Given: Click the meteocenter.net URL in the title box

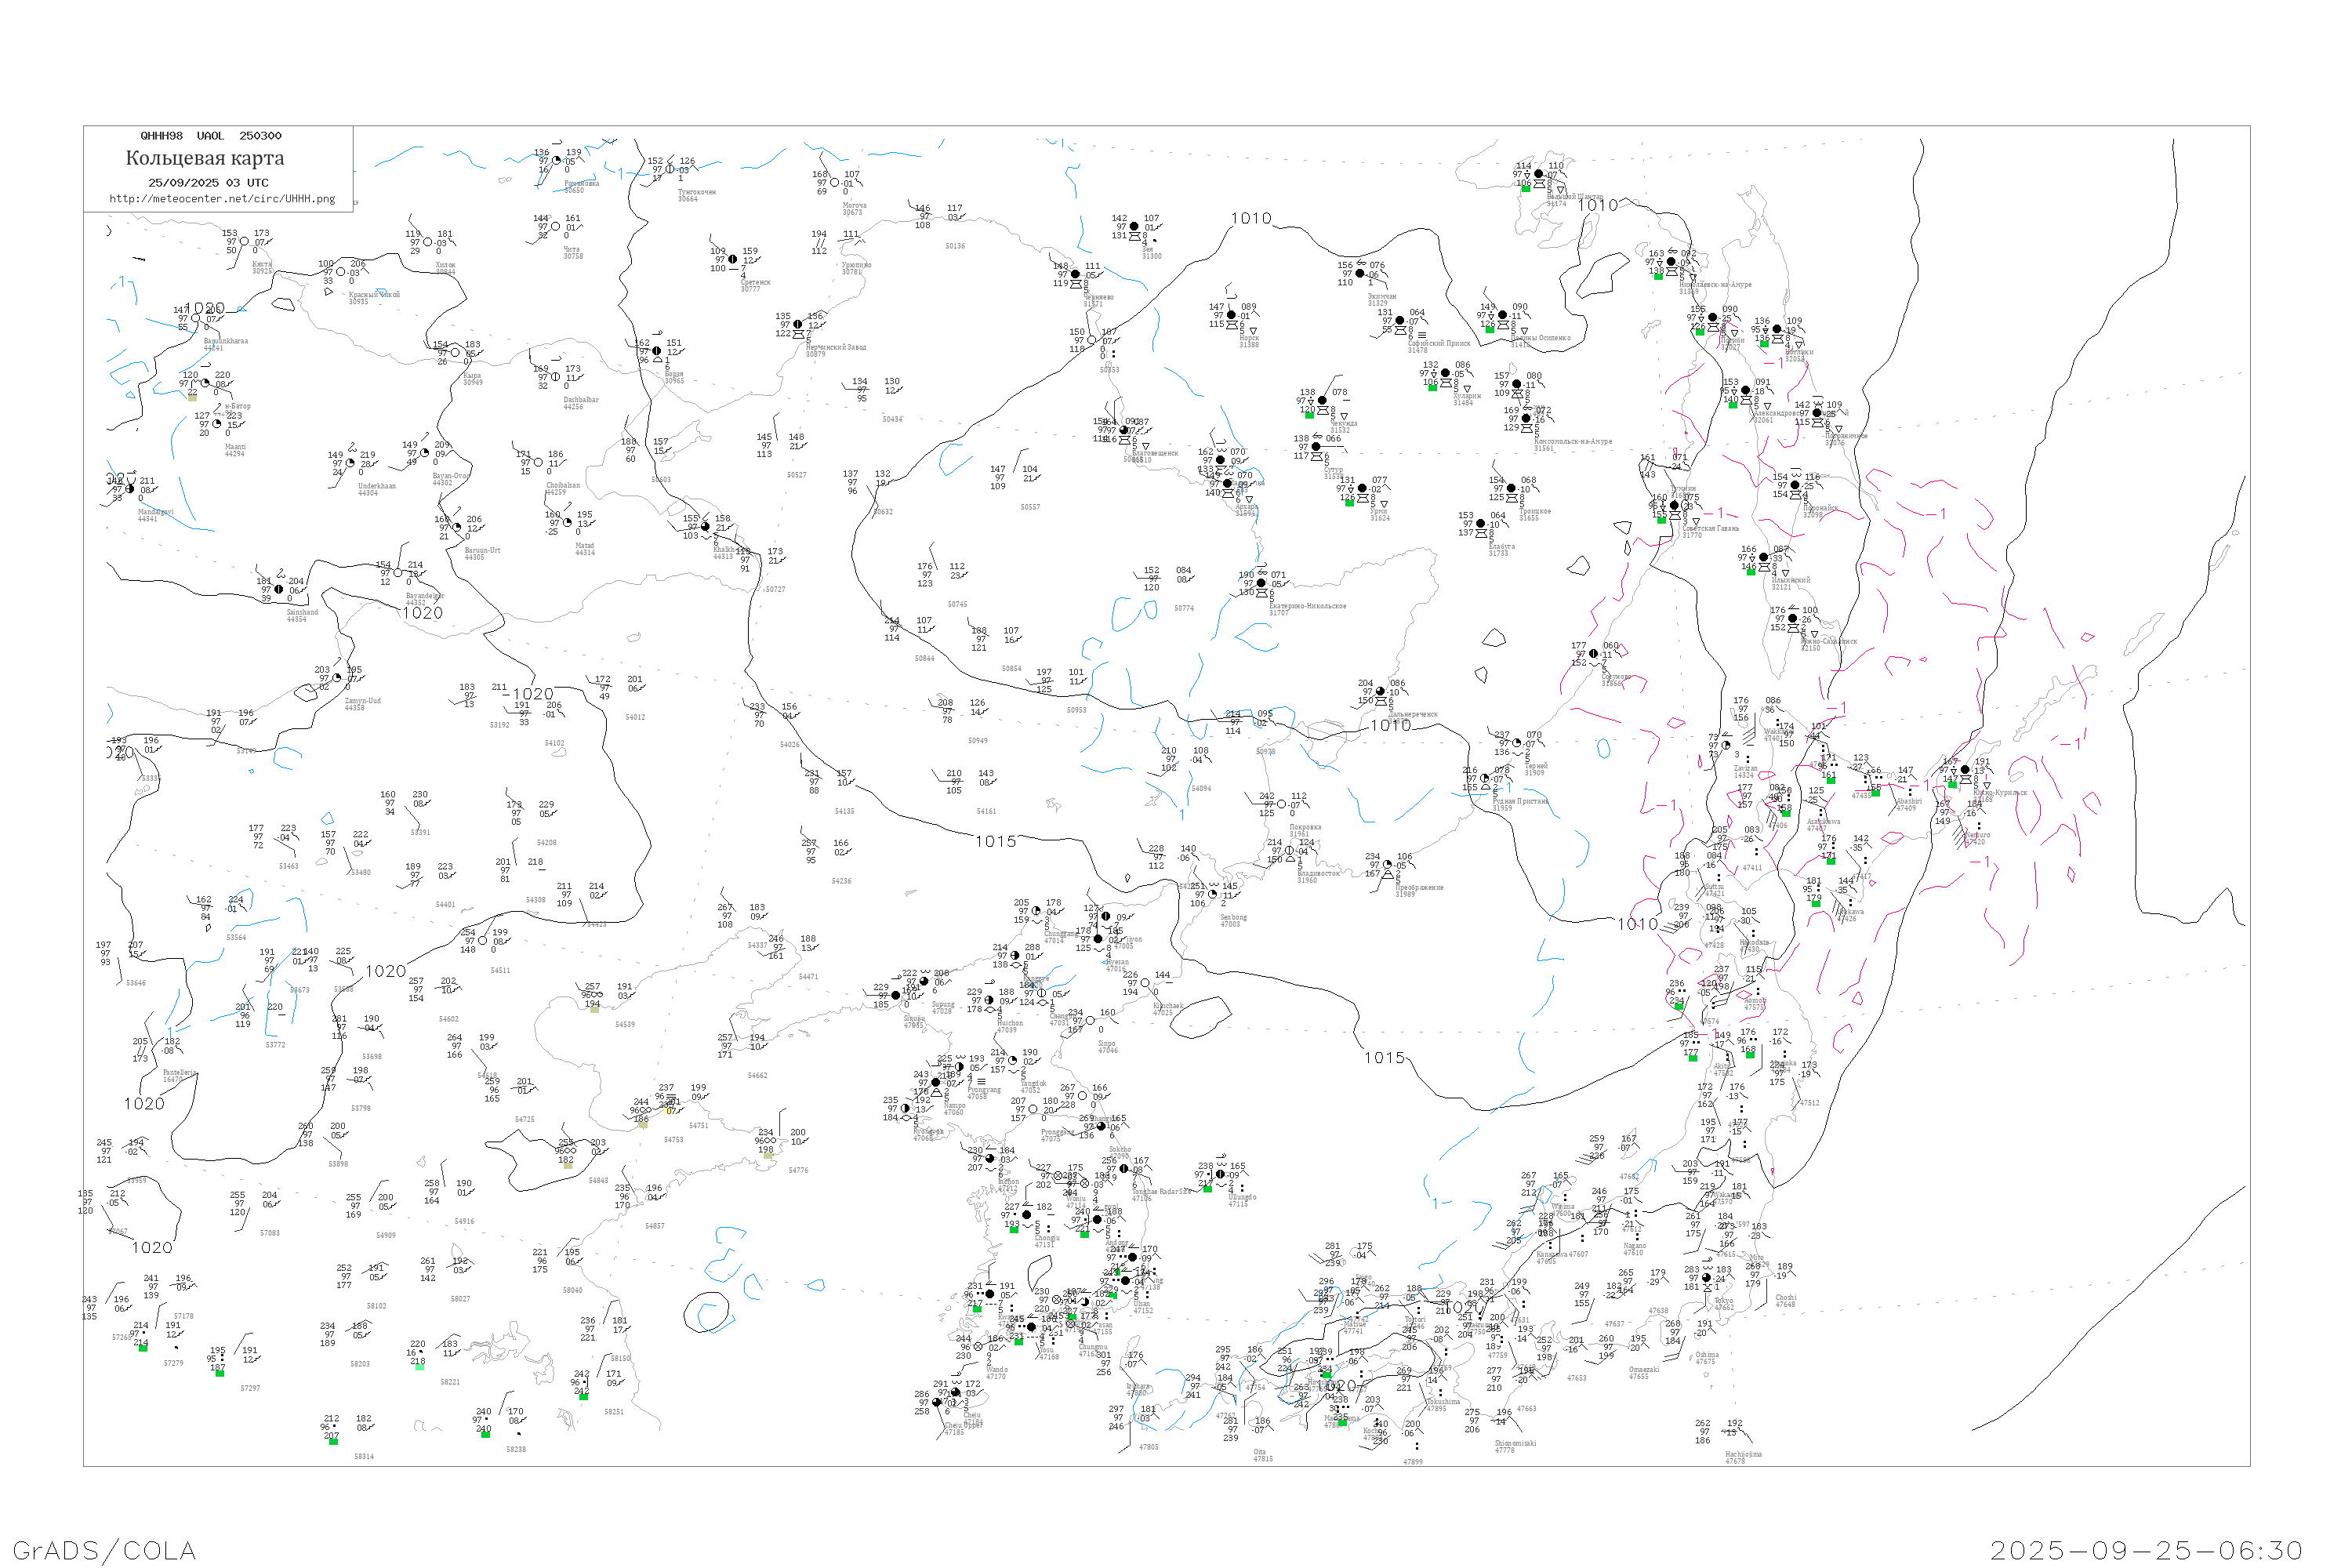Looking at the screenshot, I should (222, 199).
